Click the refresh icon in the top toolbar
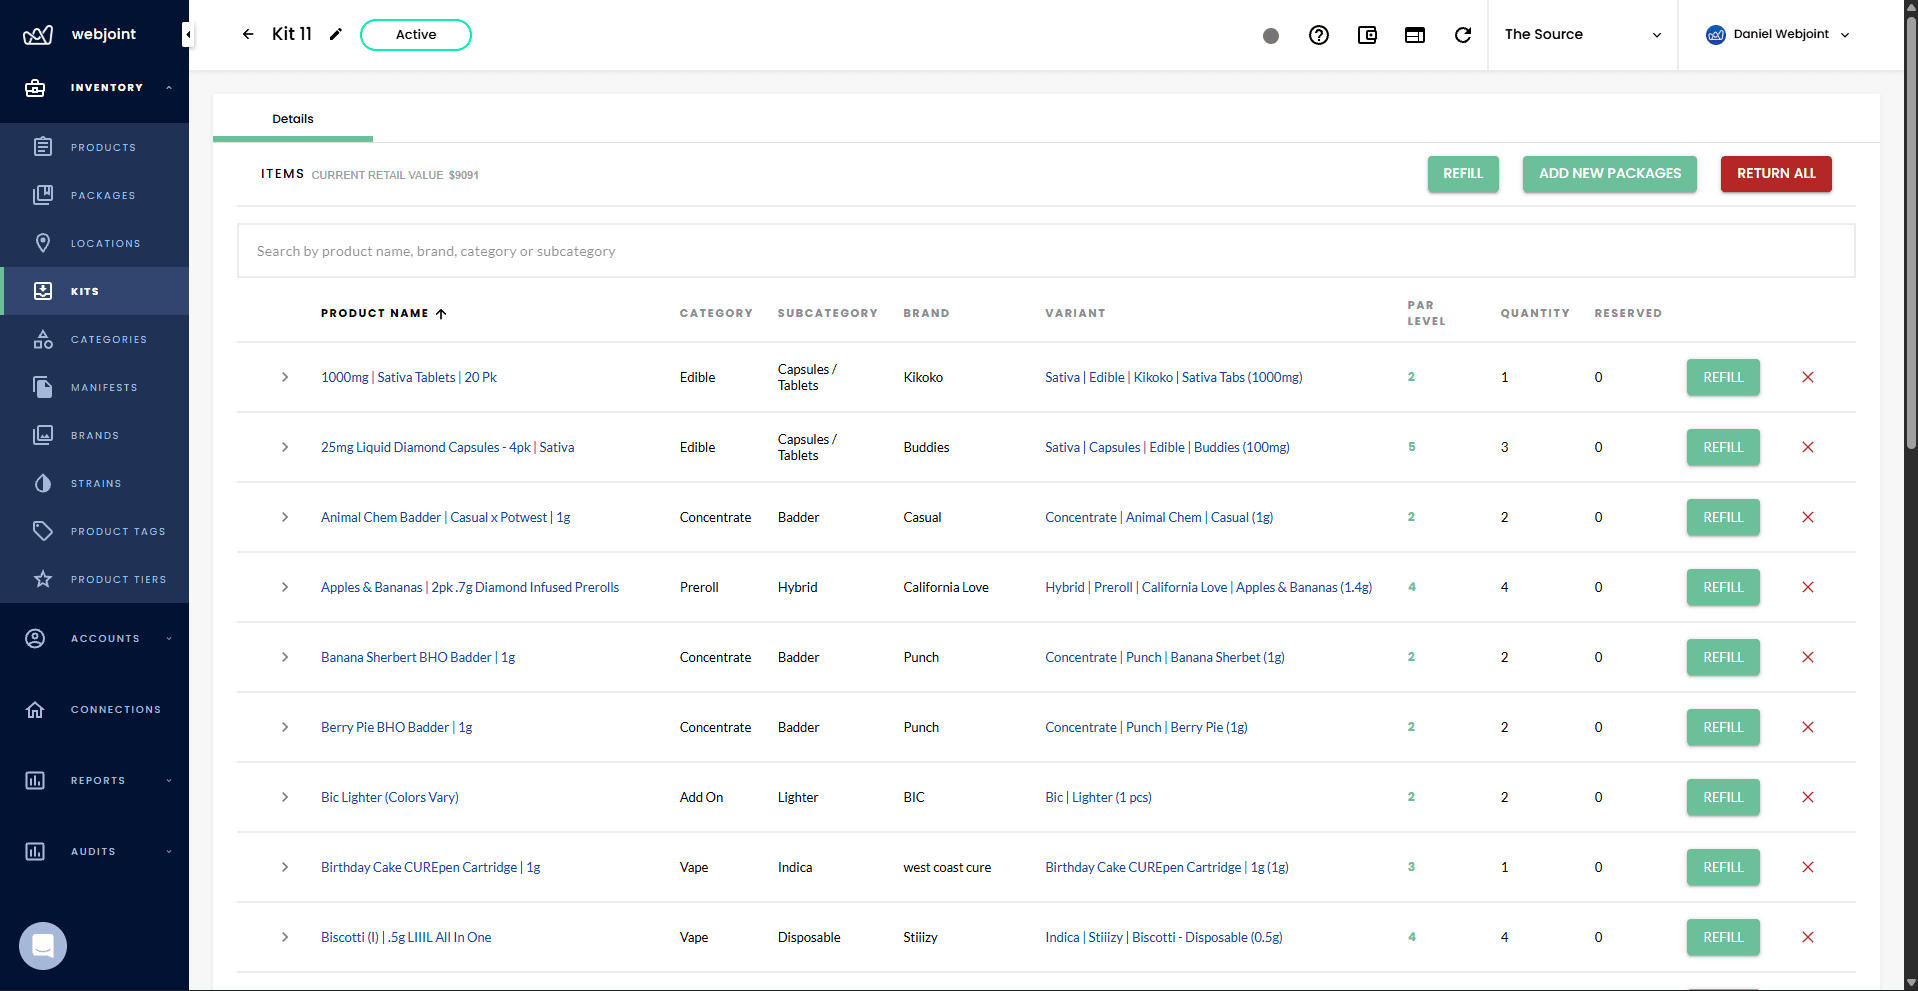 coord(1463,34)
